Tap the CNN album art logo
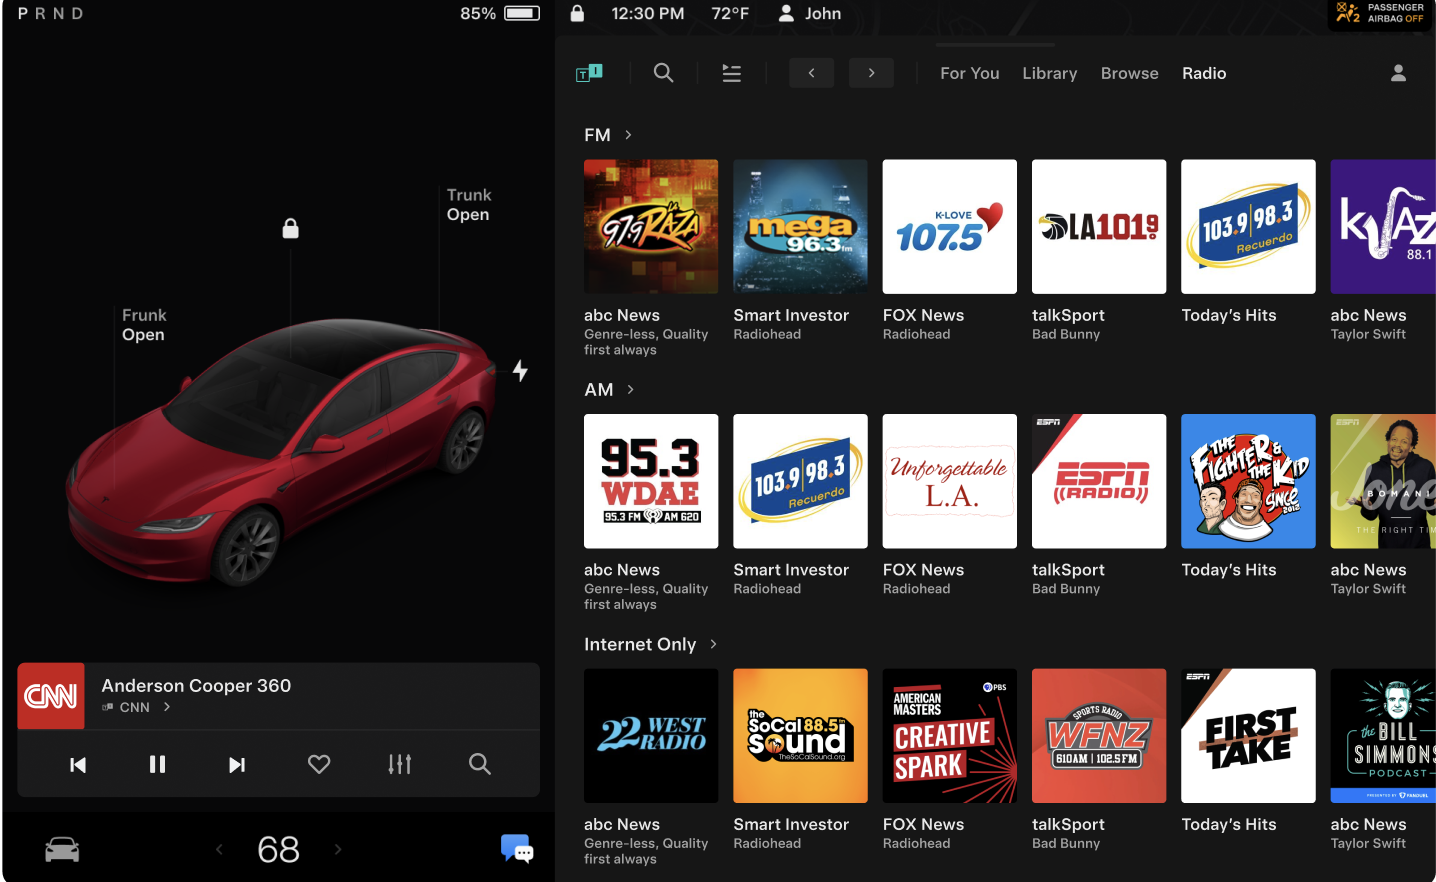 click(51, 696)
